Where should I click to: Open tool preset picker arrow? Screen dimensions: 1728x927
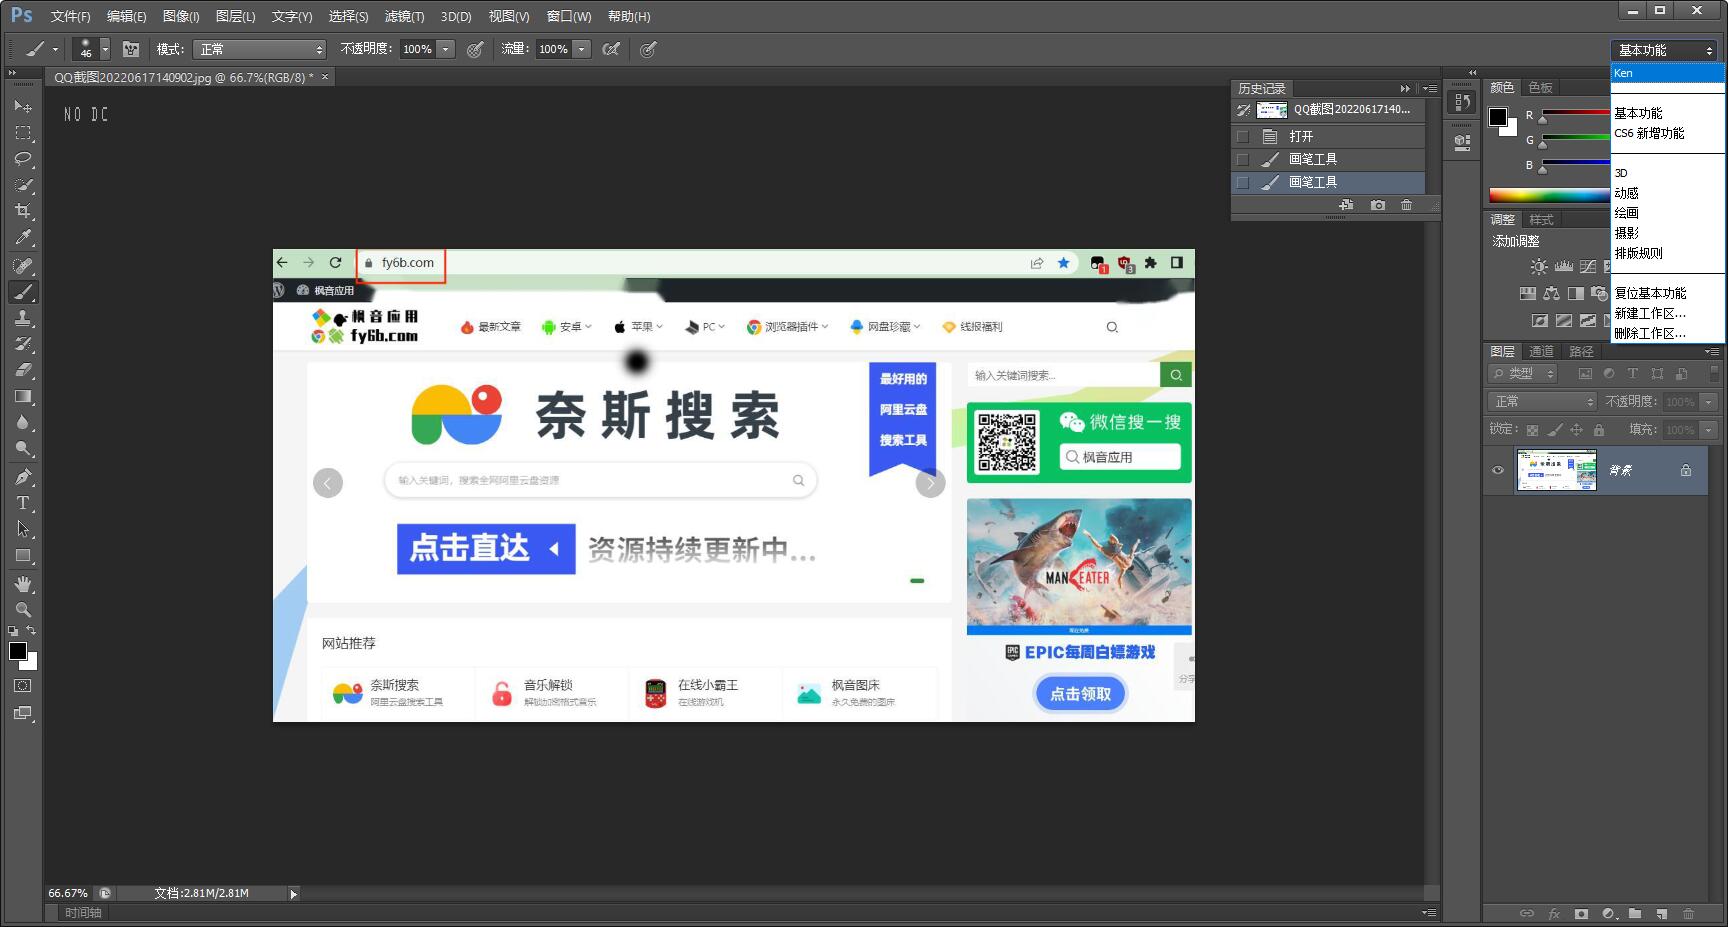[x=55, y=49]
